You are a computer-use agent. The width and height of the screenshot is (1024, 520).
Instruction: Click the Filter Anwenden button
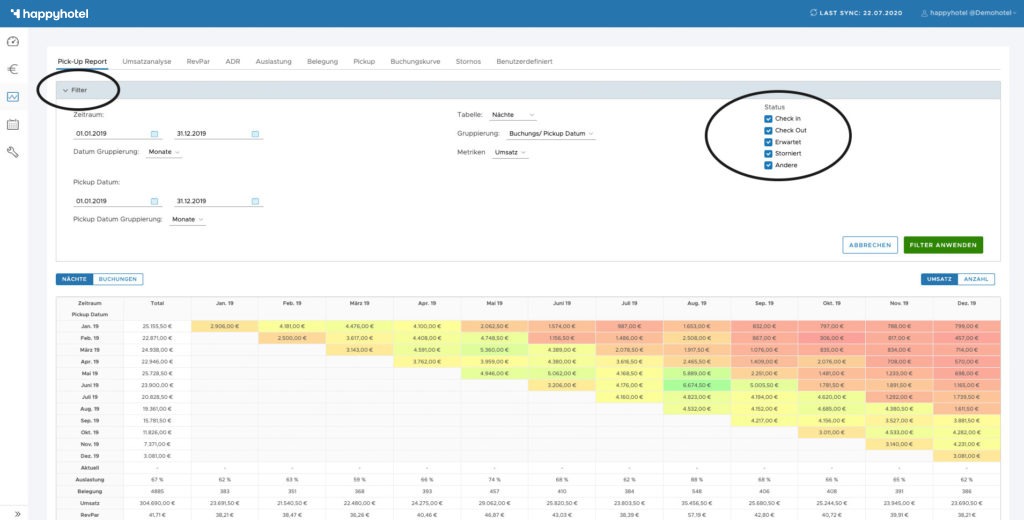tap(943, 245)
